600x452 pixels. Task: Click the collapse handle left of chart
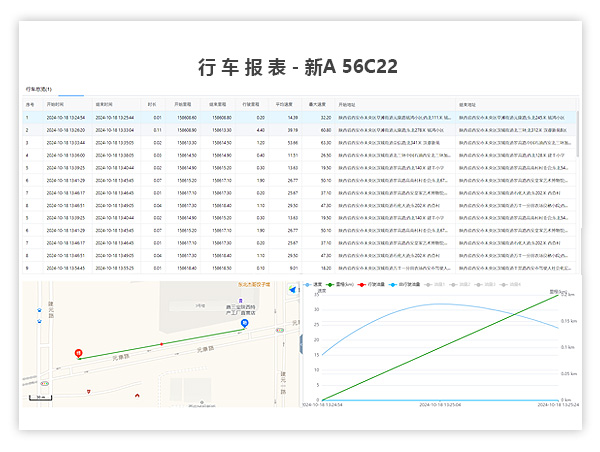click(x=302, y=343)
